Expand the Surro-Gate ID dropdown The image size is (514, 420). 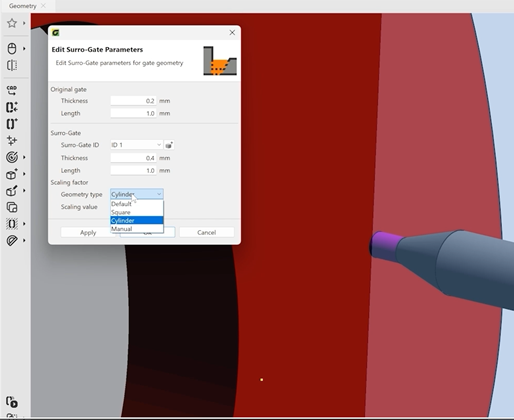coord(136,145)
